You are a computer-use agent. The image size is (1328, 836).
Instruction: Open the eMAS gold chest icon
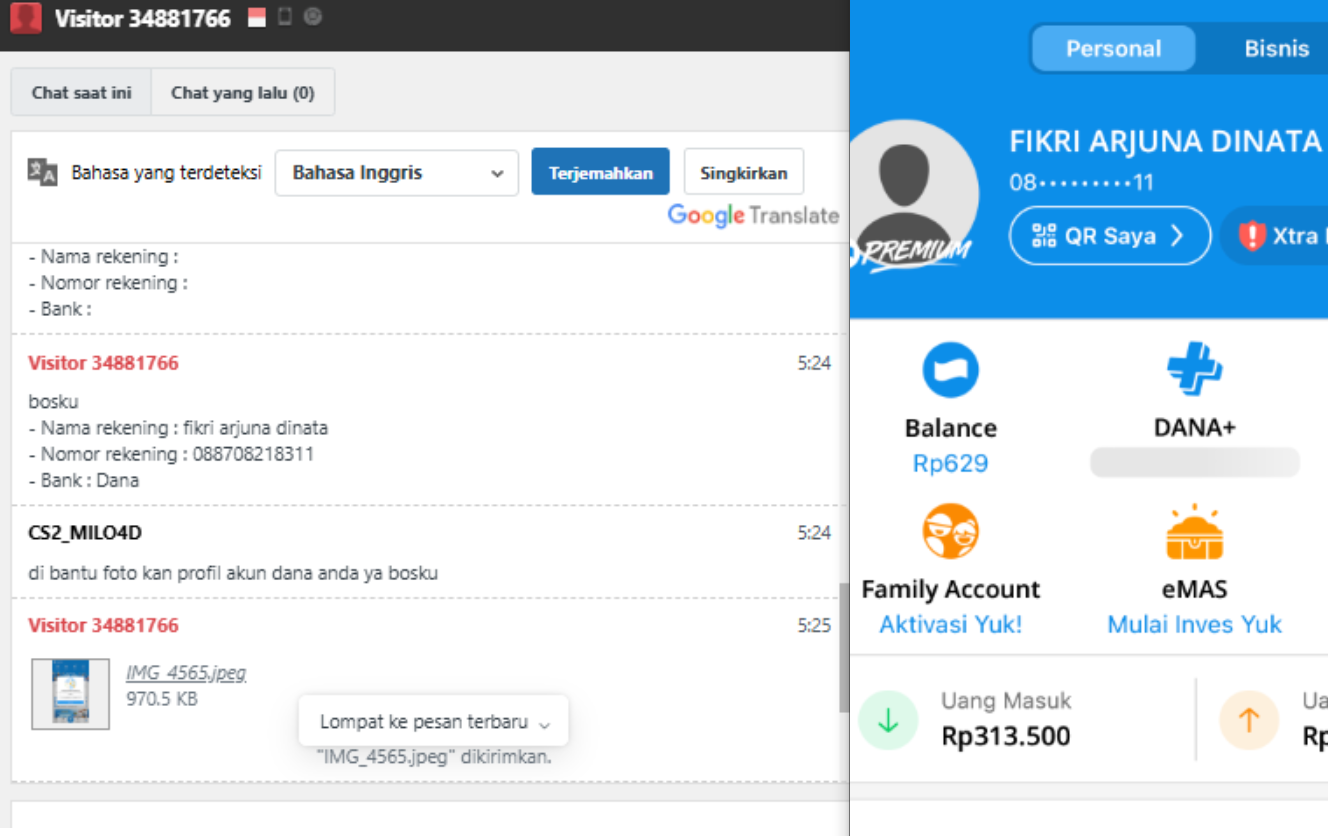(x=1195, y=532)
